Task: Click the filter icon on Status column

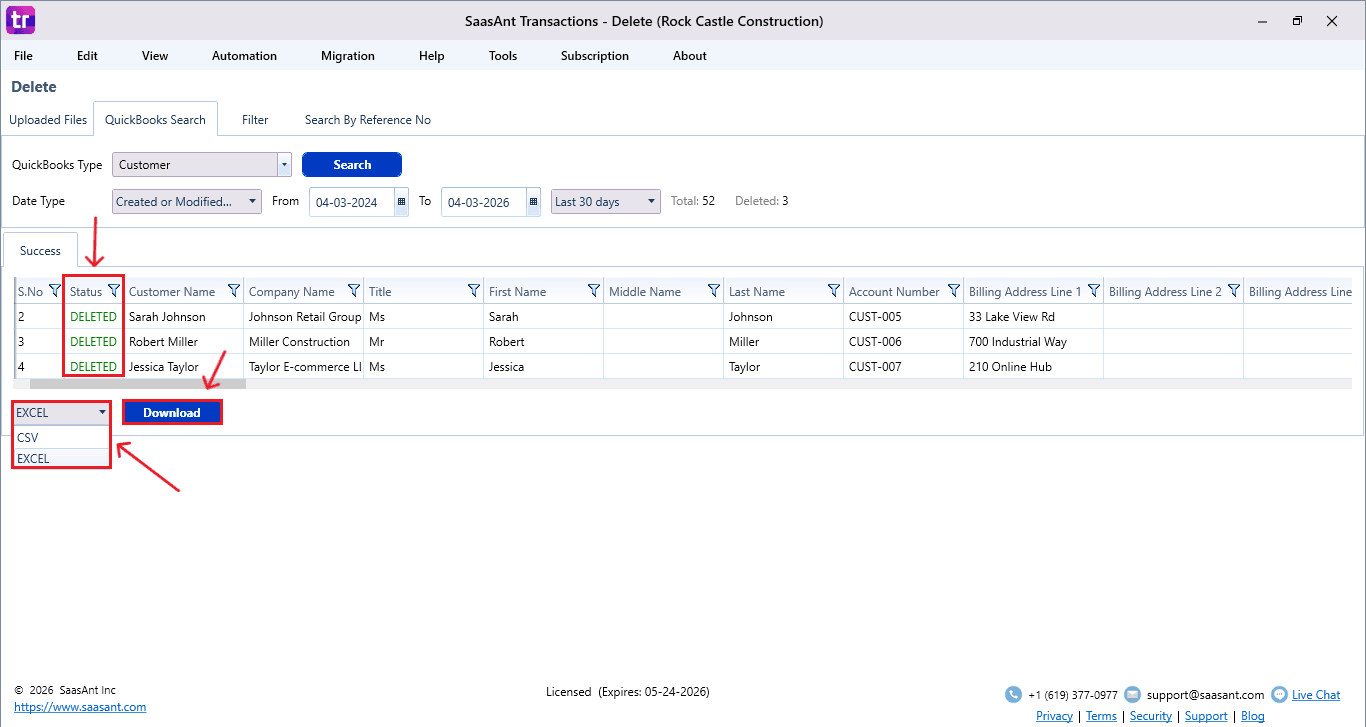Action: [x=114, y=291]
